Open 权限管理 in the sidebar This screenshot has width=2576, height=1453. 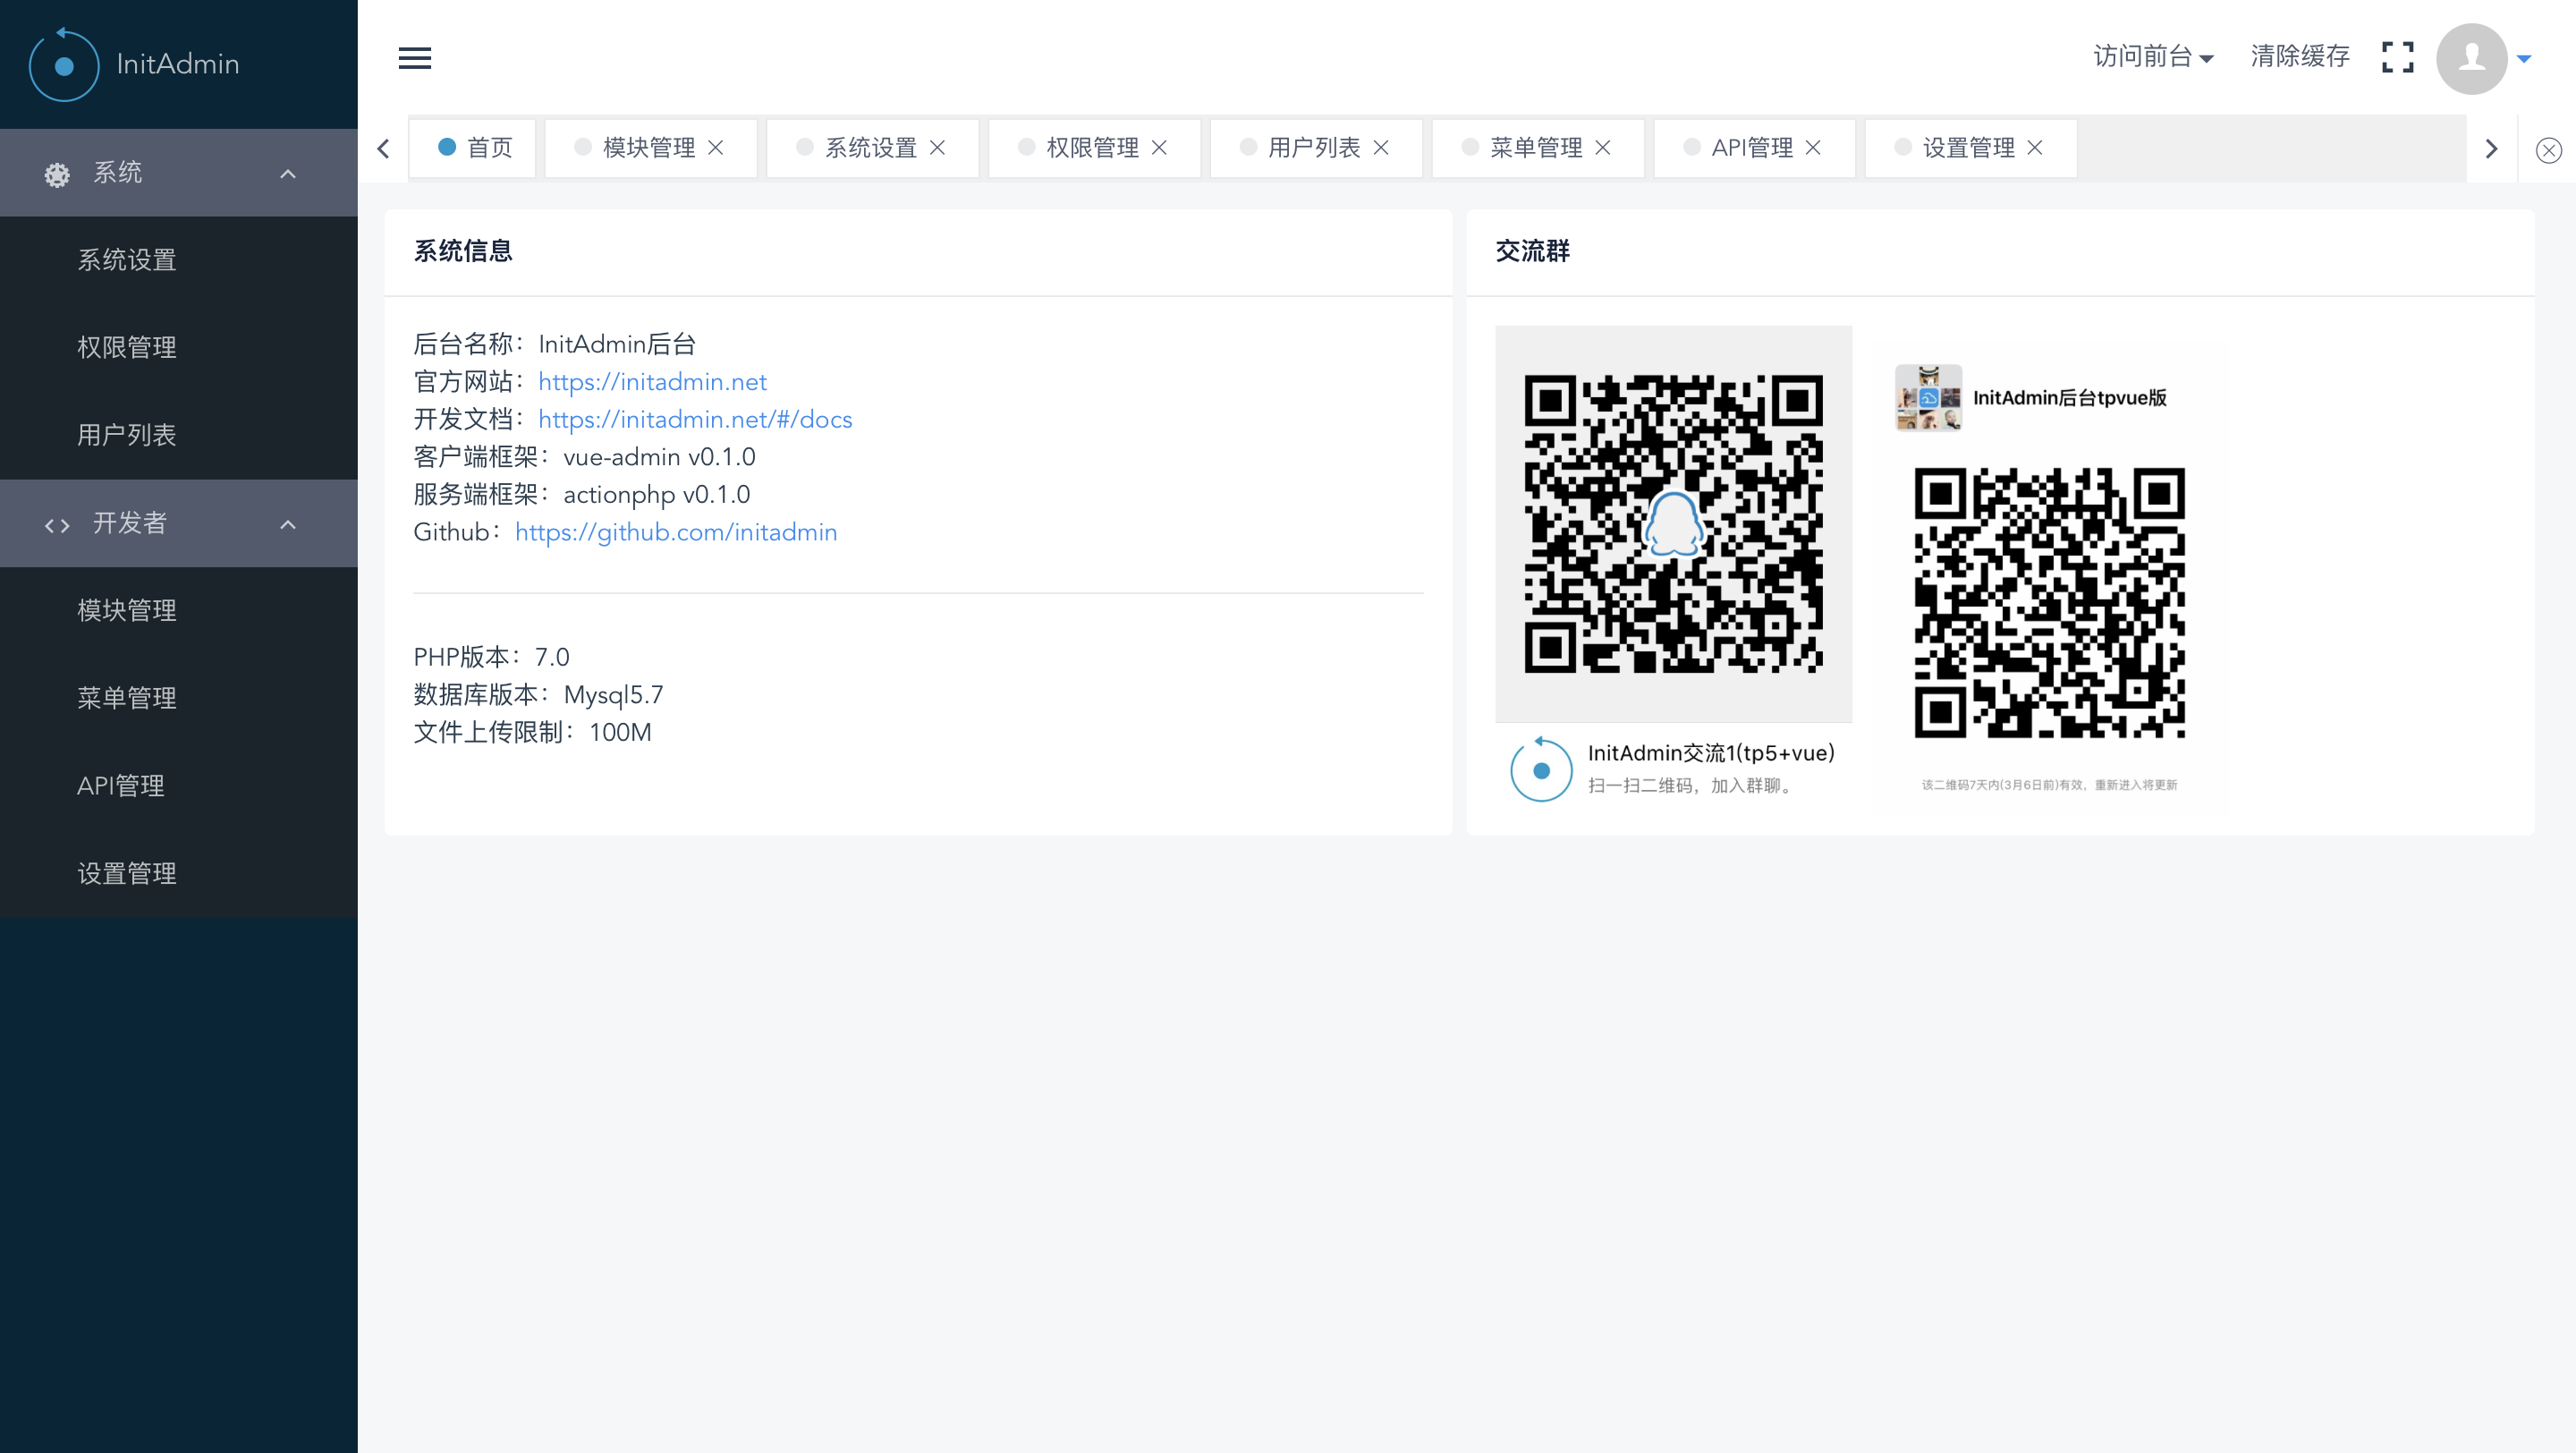179,348
